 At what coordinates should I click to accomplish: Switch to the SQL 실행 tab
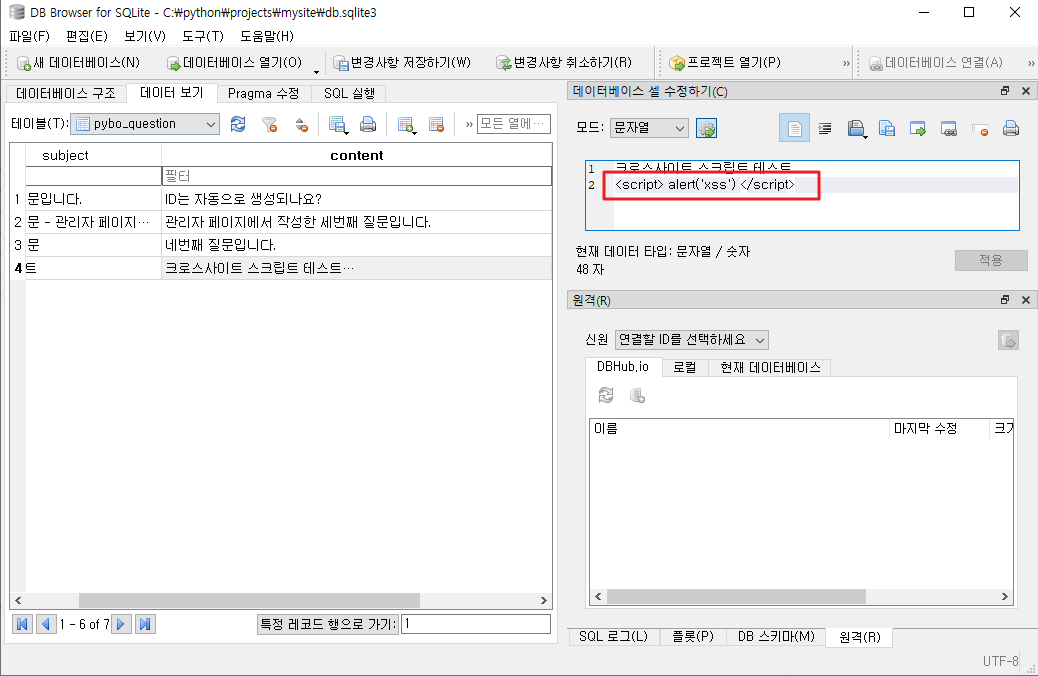[x=349, y=93]
